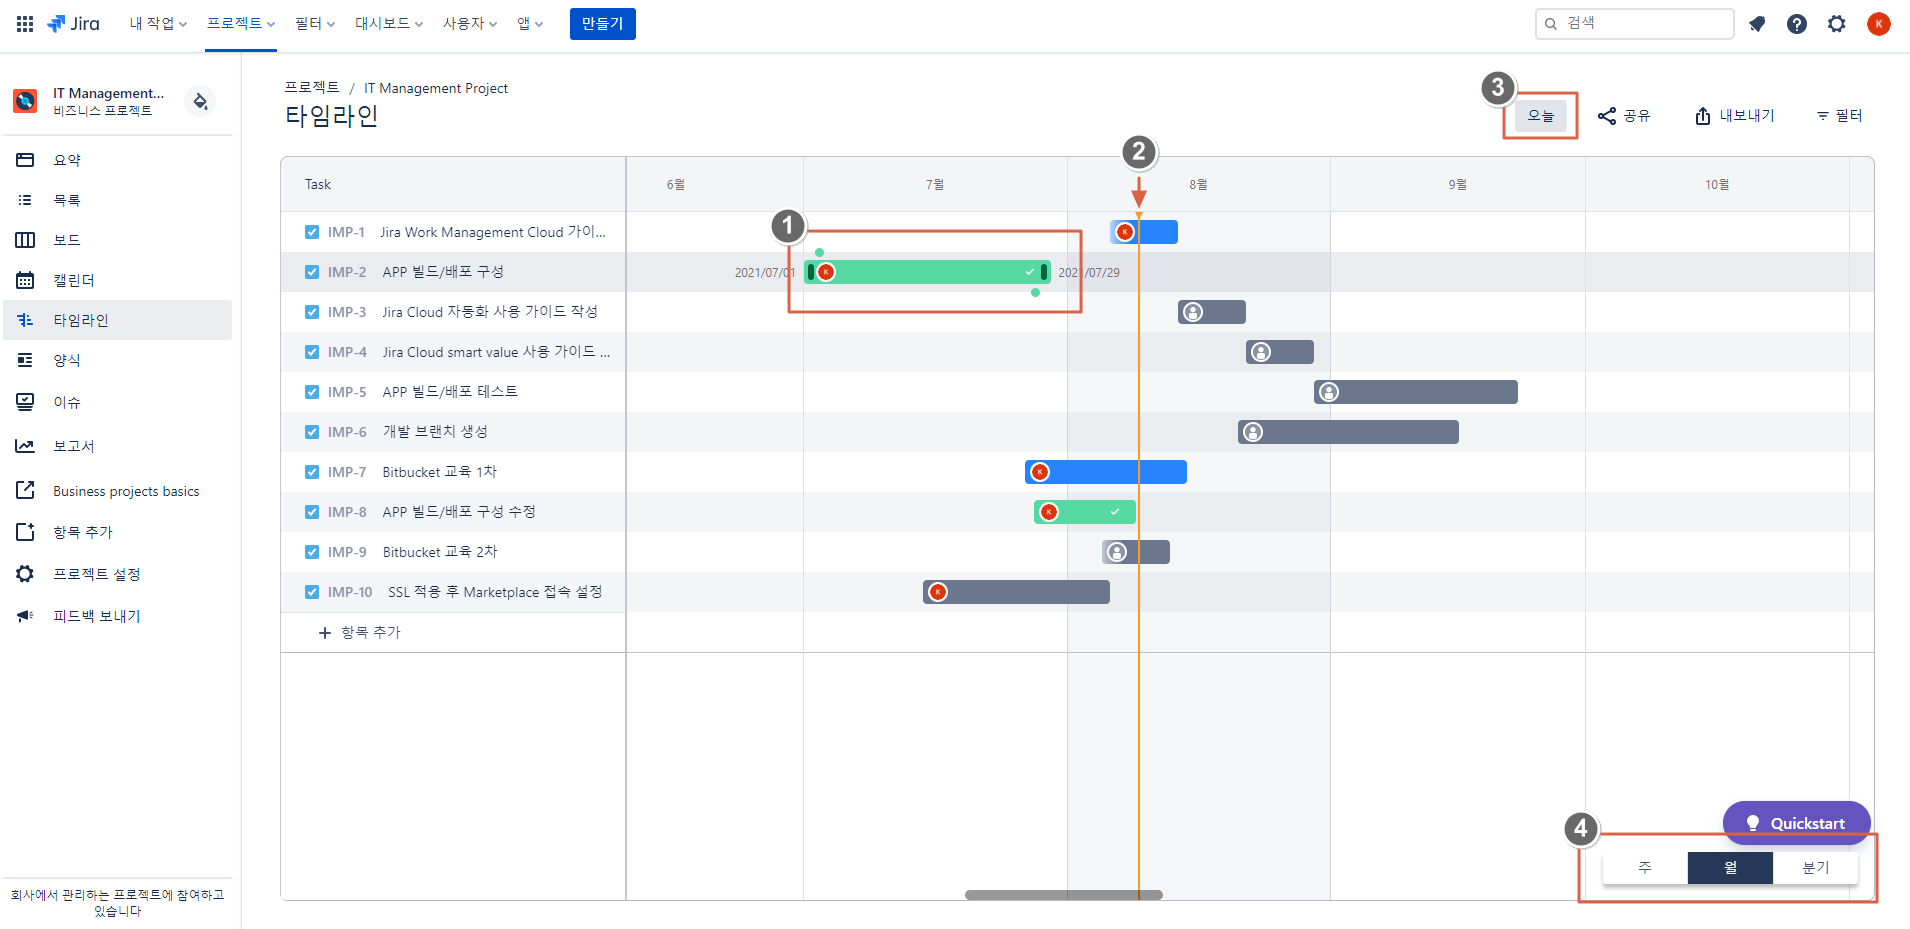Click the 타임라인 timeline icon in sidebar
Screen dimensions: 1910x929
pyautogui.click(x=25, y=320)
